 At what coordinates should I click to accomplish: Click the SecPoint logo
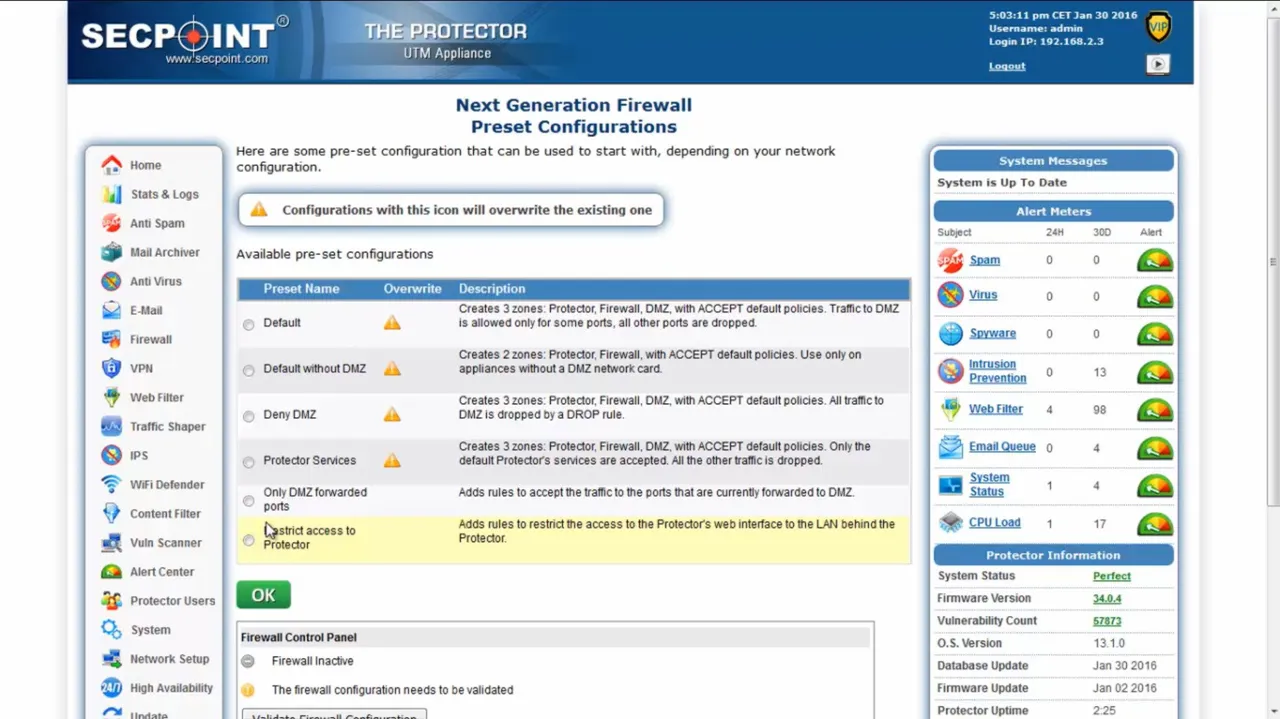tap(185, 39)
